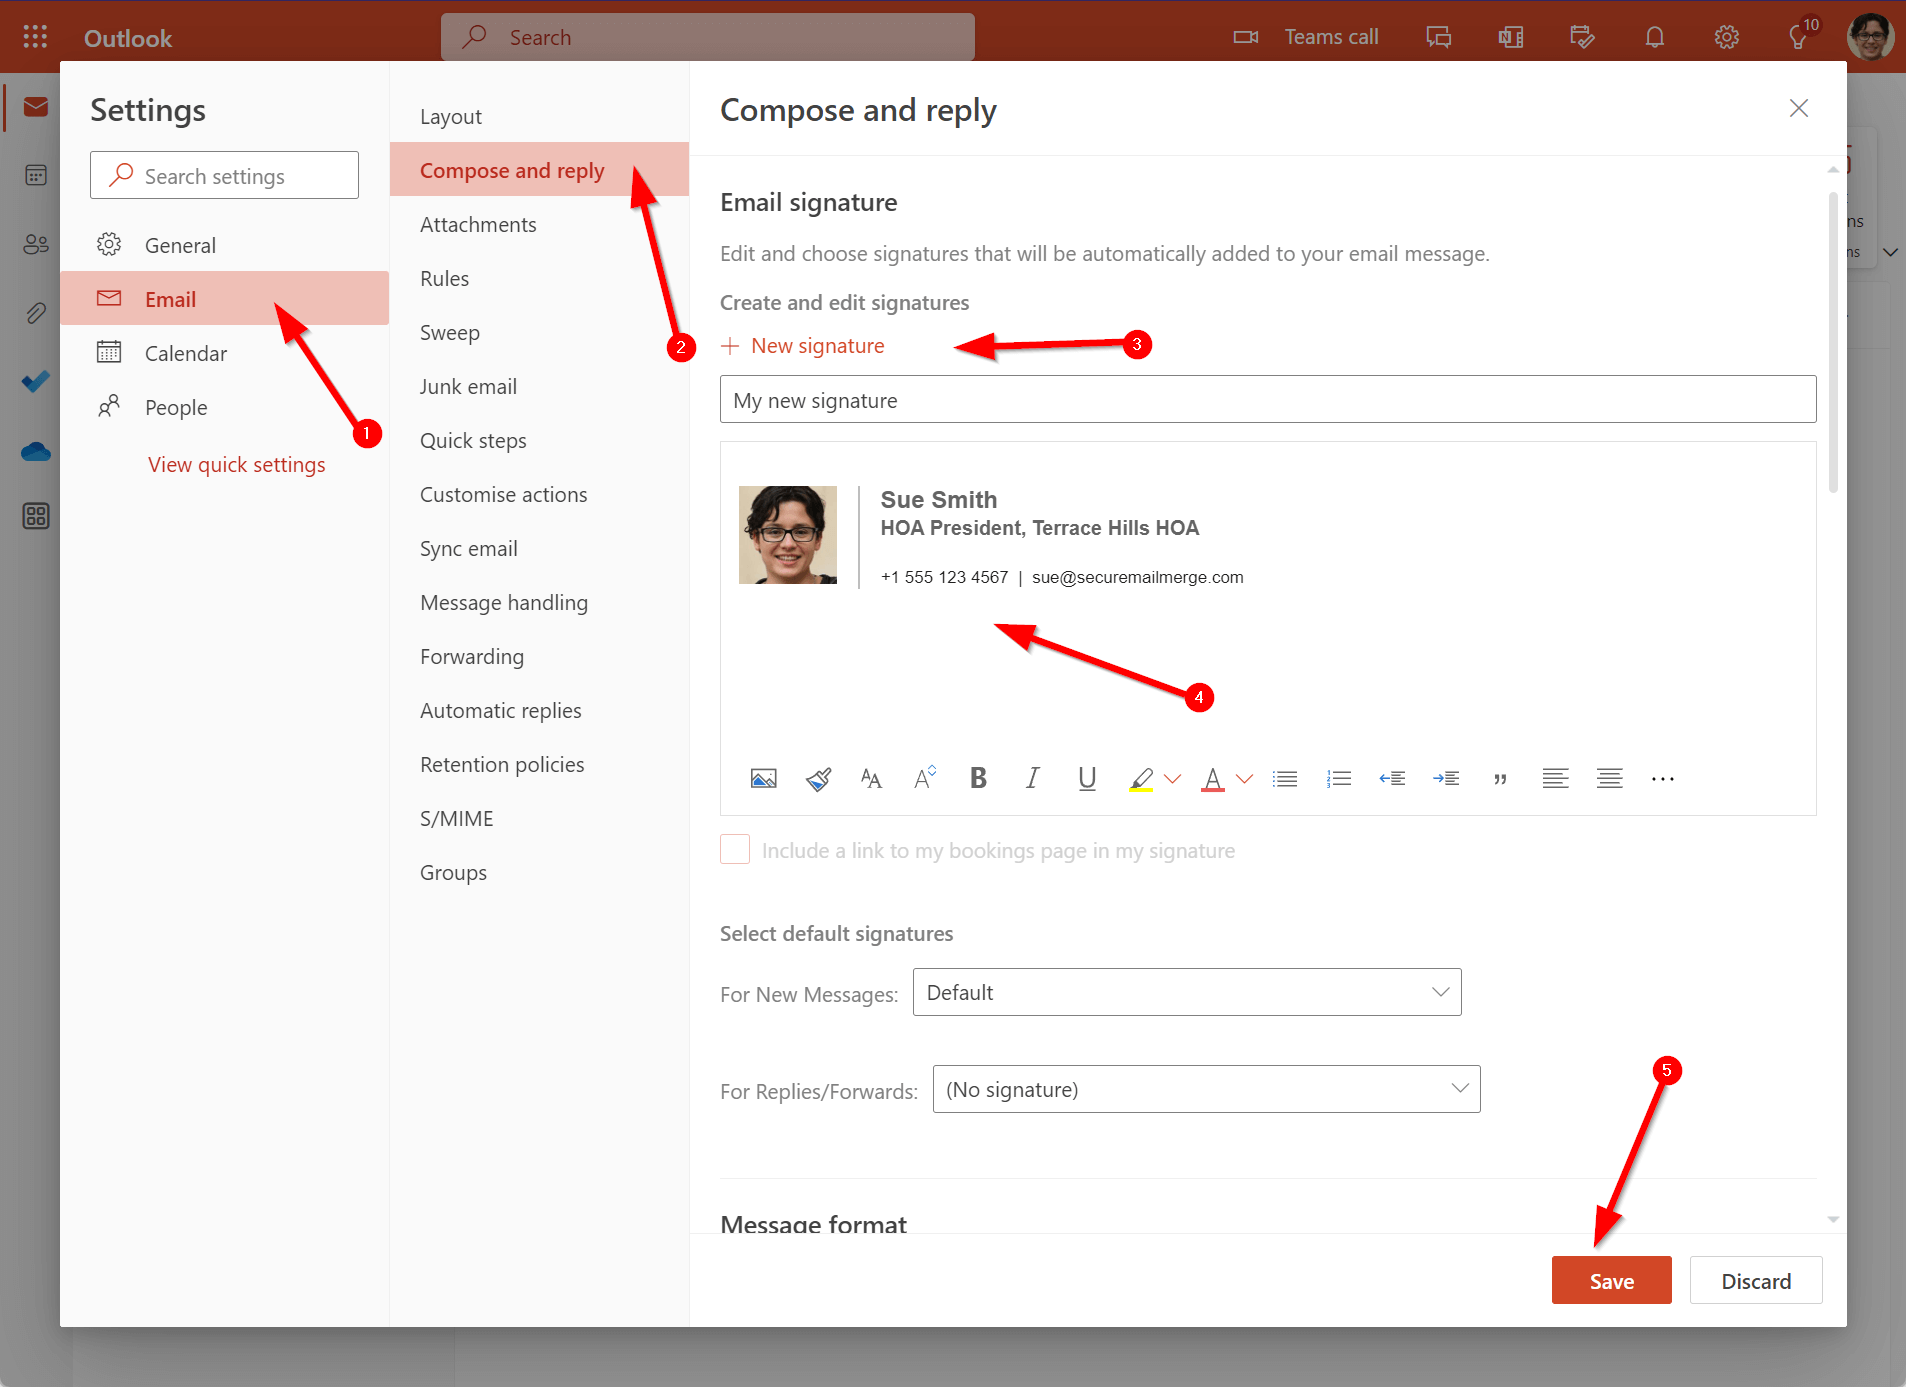Underline the selected signature text
This screenshot has height=1387, width=1906.
click(x=1086, y=778)
